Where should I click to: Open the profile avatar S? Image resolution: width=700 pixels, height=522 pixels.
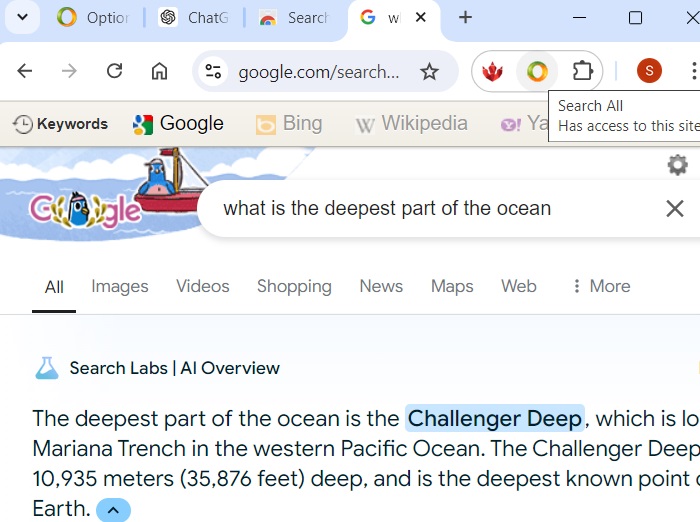649,71
